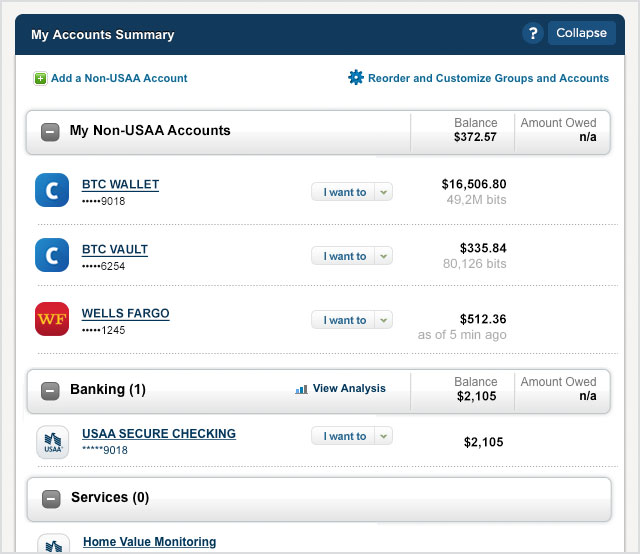640x554 pixels.
Task: Collapse the Banking (1) group
Action: point(50,391)
